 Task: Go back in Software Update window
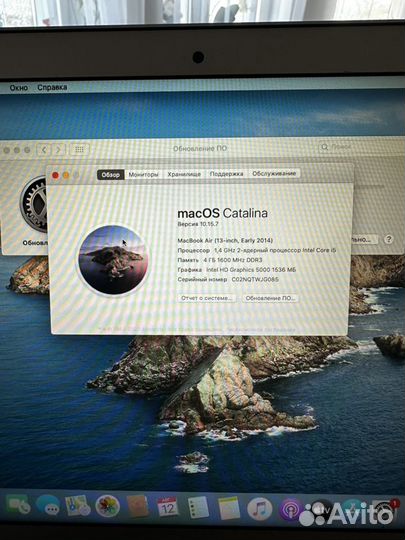click(x=44, y=150)
